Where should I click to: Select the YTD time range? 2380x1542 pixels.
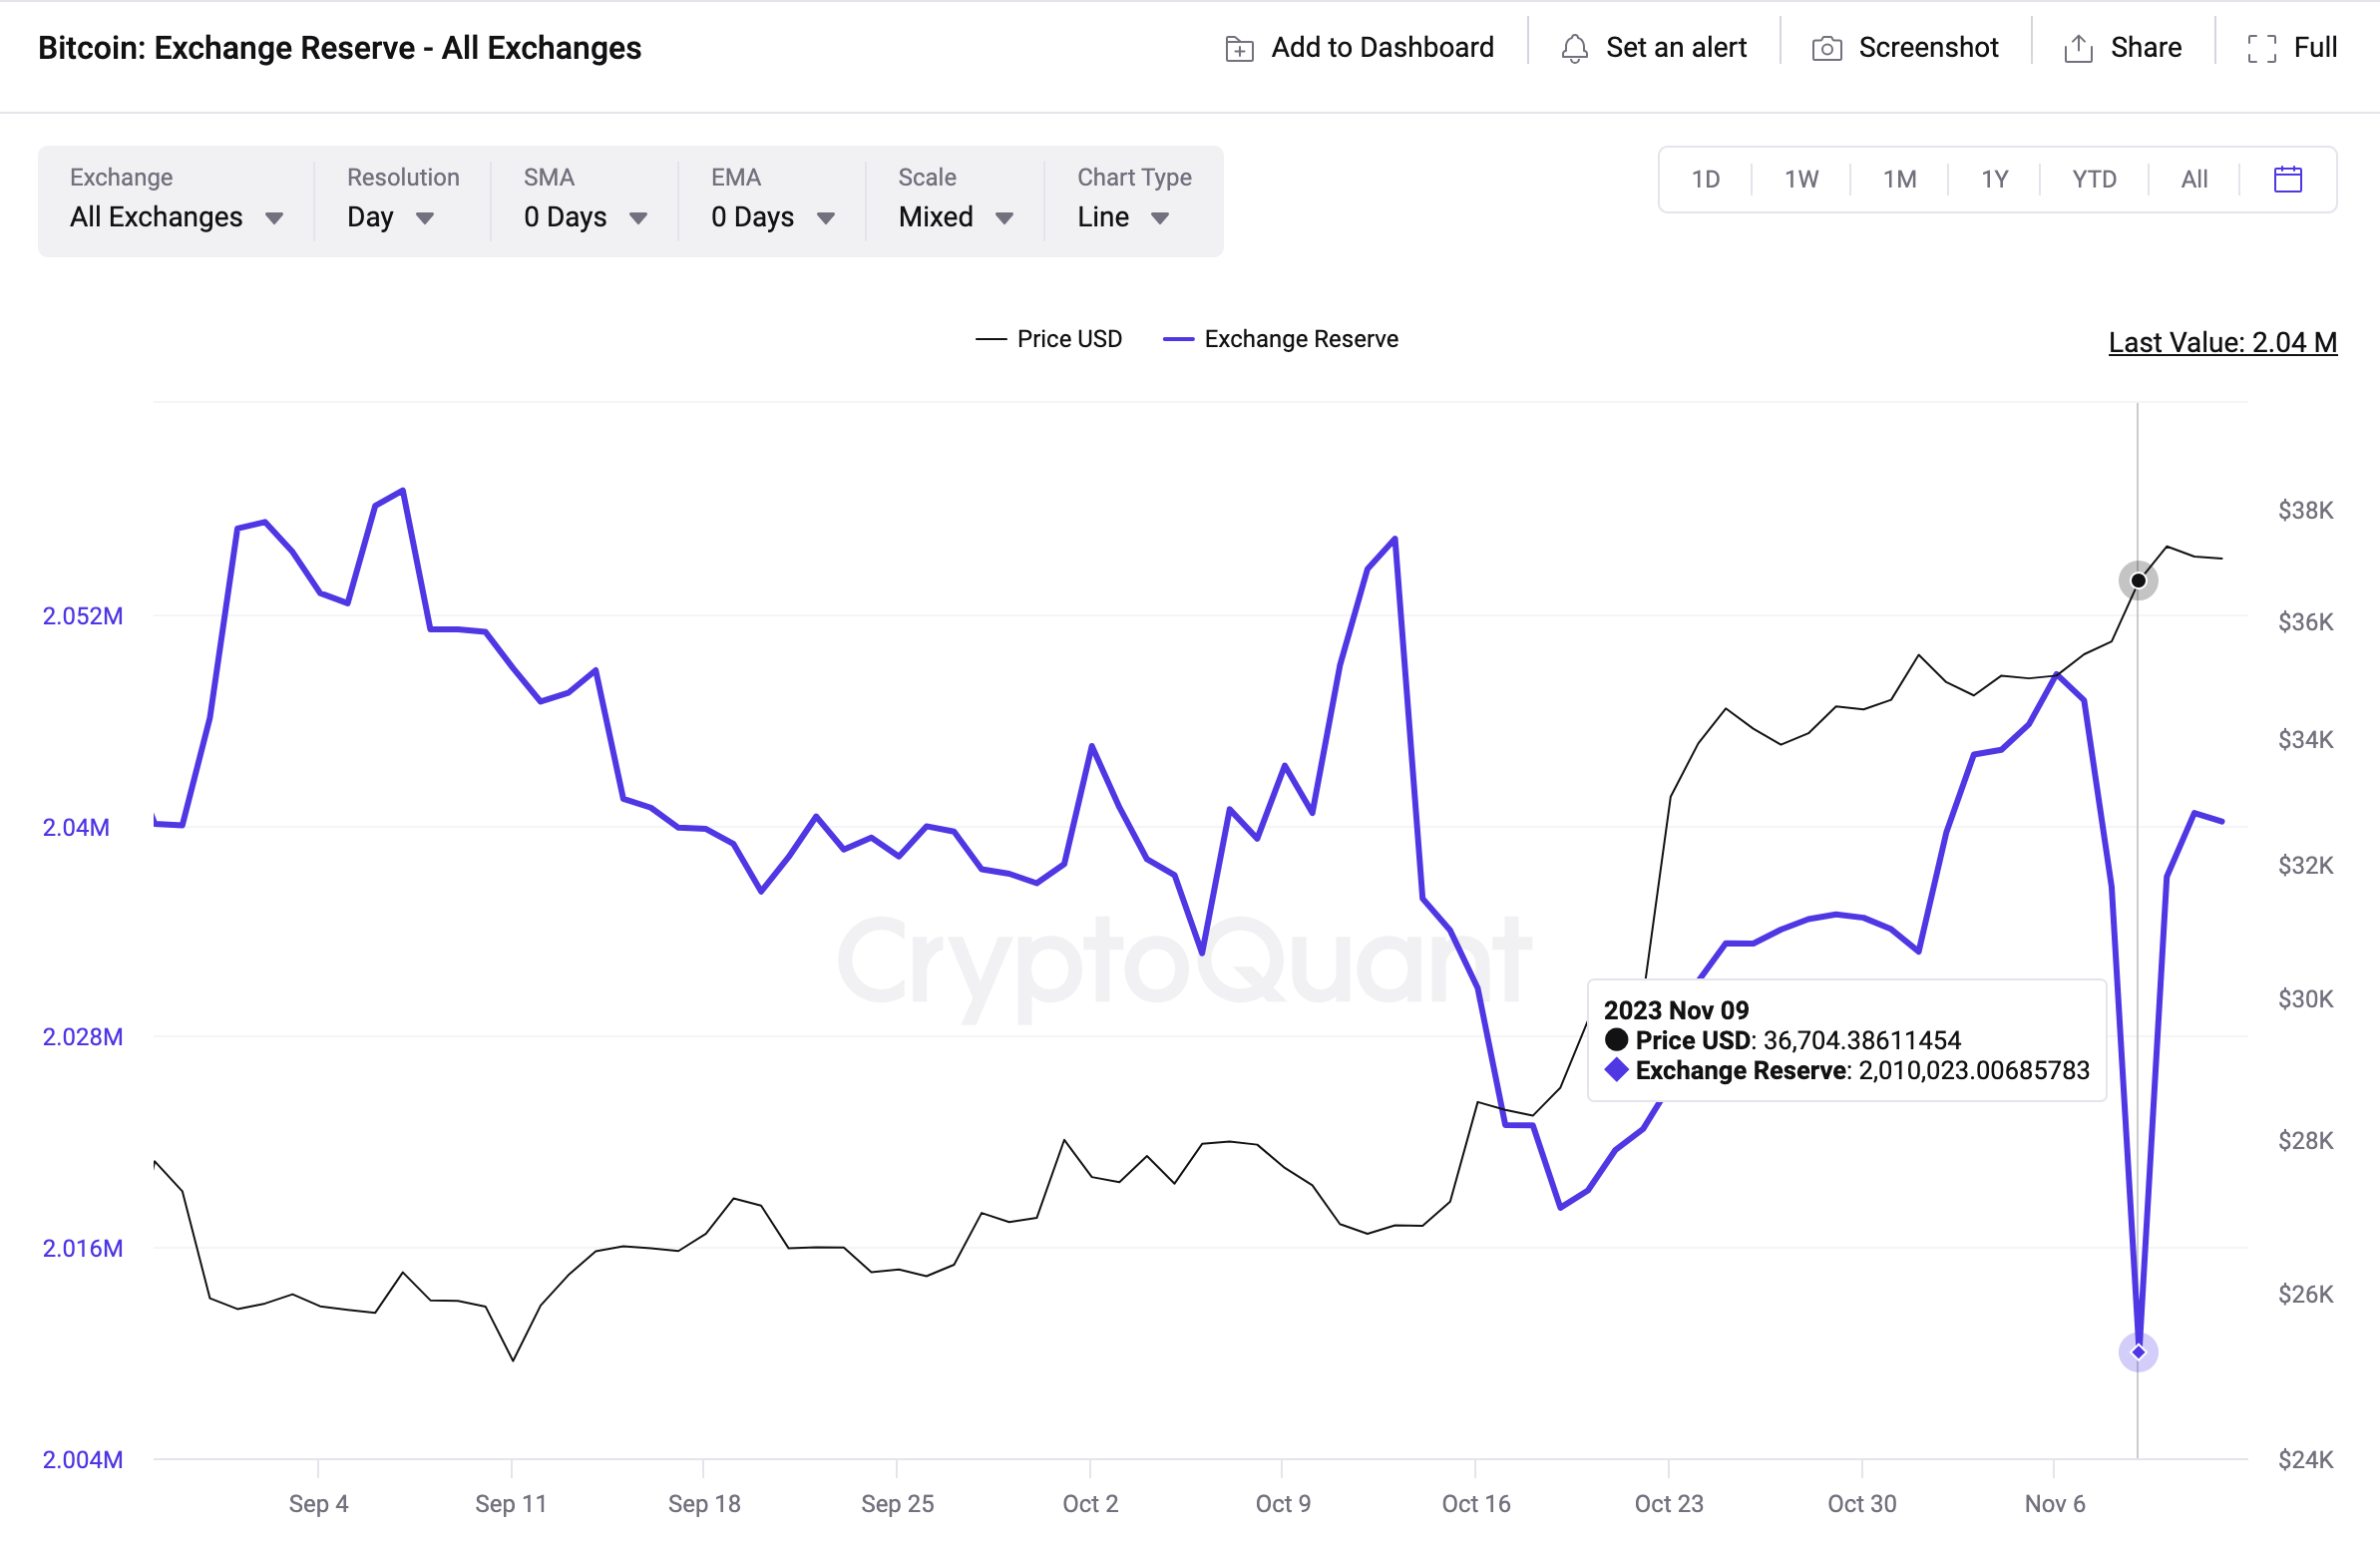click(2094, 179)
